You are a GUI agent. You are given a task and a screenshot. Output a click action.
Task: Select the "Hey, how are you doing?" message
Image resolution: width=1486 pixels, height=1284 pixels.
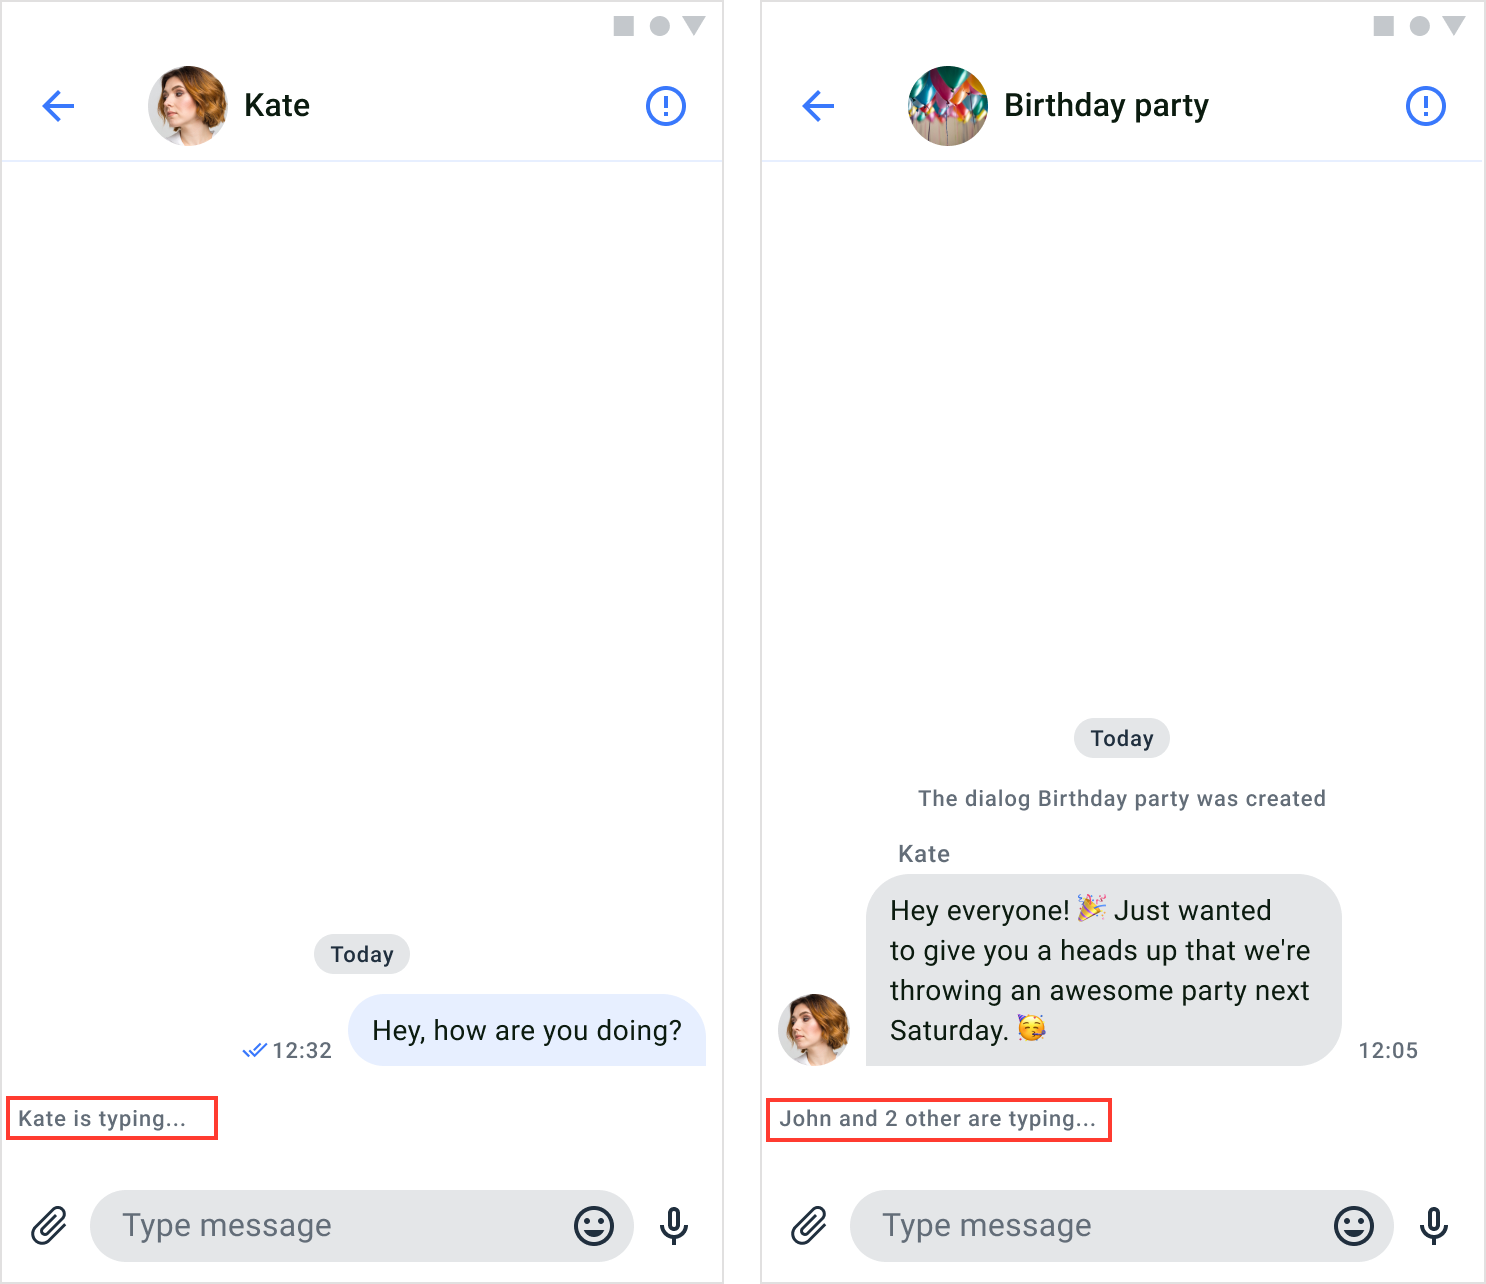click(x=527, y=1030)
